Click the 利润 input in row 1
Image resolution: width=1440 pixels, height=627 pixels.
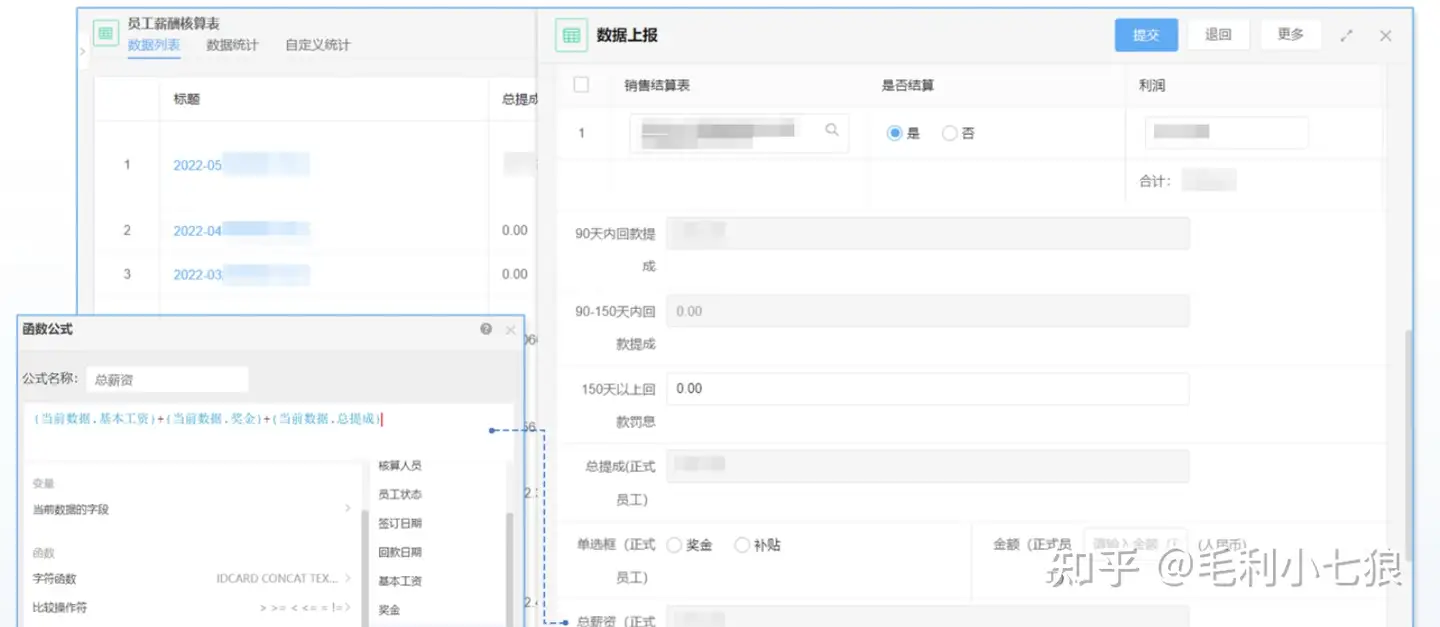[1226, 132]
